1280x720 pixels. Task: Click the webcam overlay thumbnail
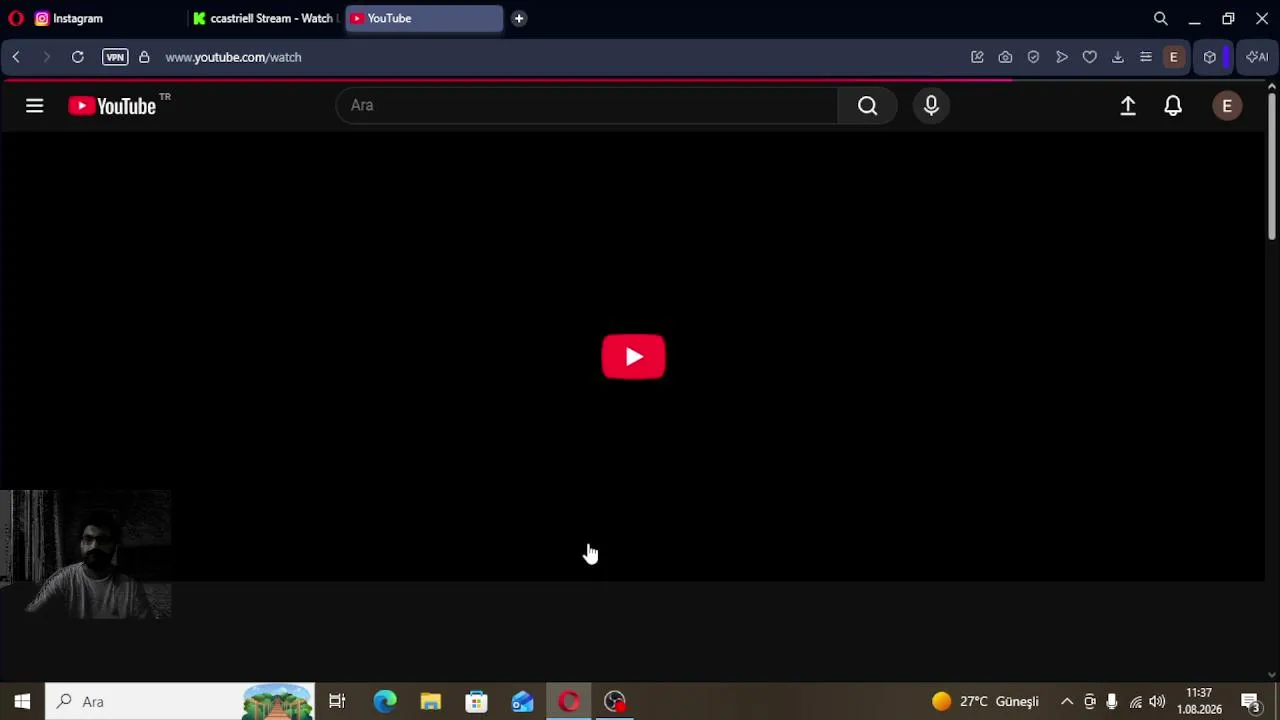[86, 554]
